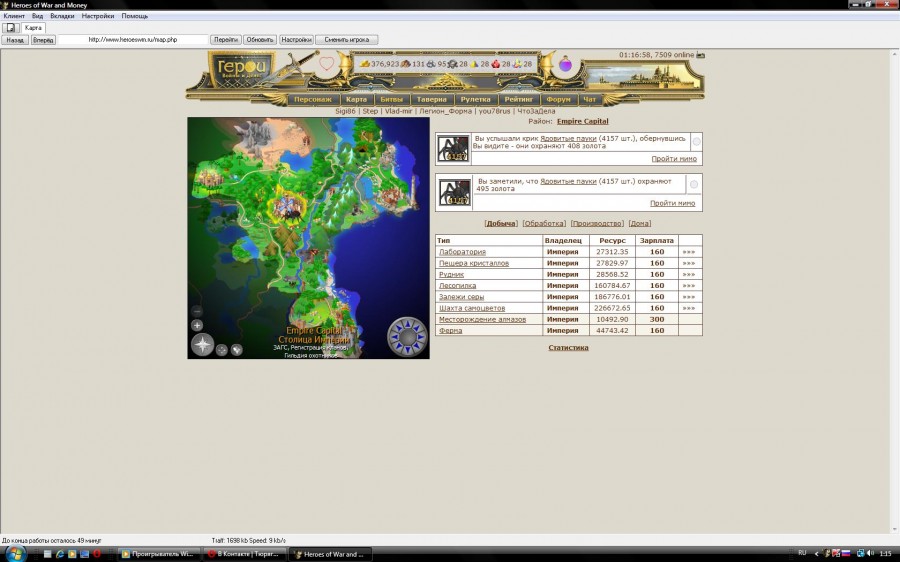Image resolution: width=900 pixels, height=562 pixels.
Task: Open the Пещера кристаллов facility link
Action: [474, 263]
